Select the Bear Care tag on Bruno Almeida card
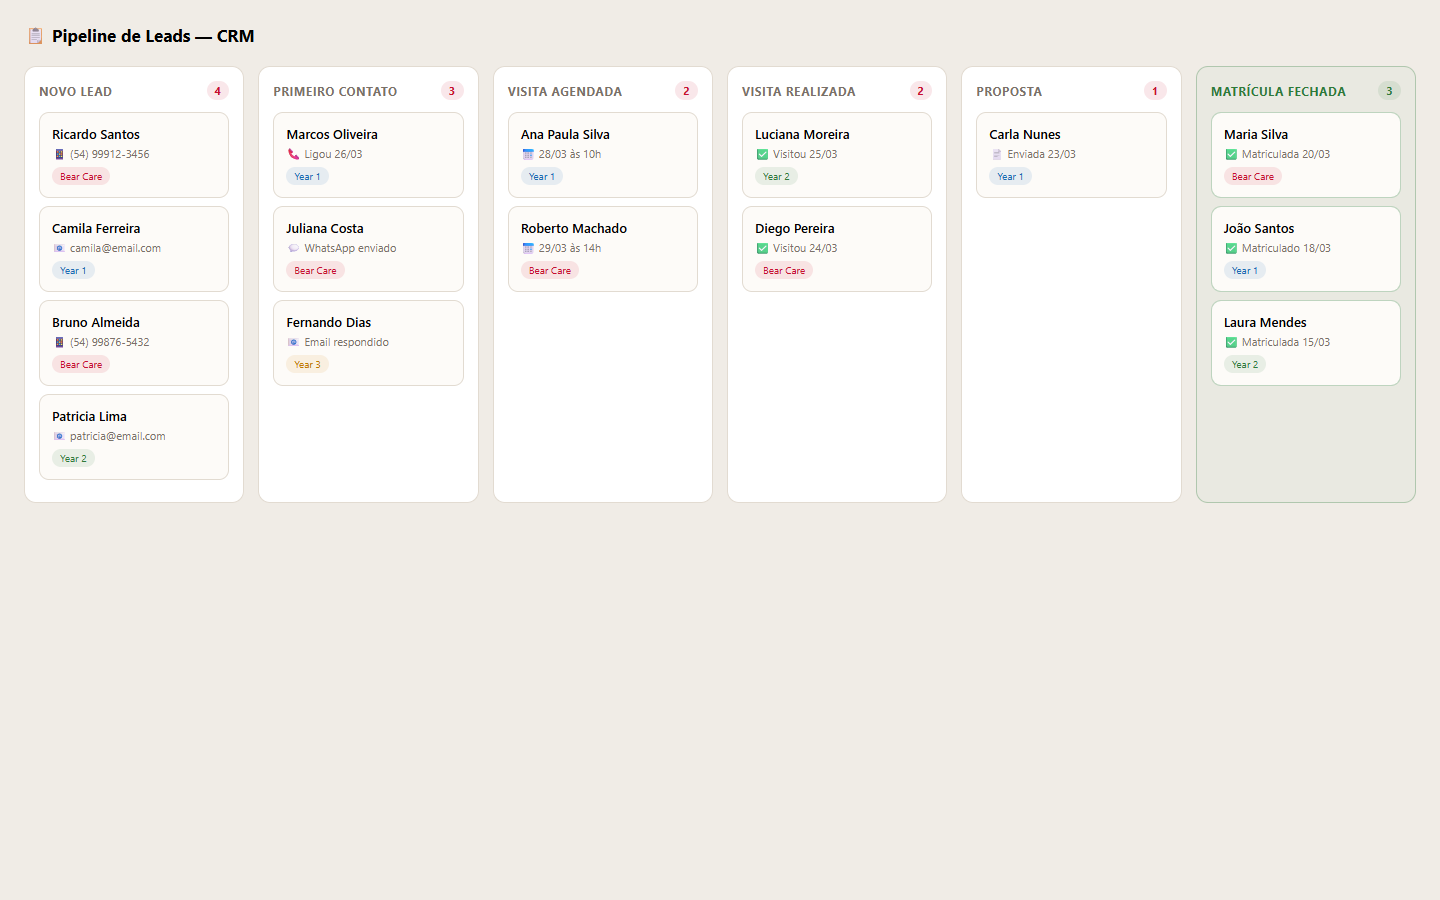Screen dimensions: 1440x900 [x=80, y=364]
